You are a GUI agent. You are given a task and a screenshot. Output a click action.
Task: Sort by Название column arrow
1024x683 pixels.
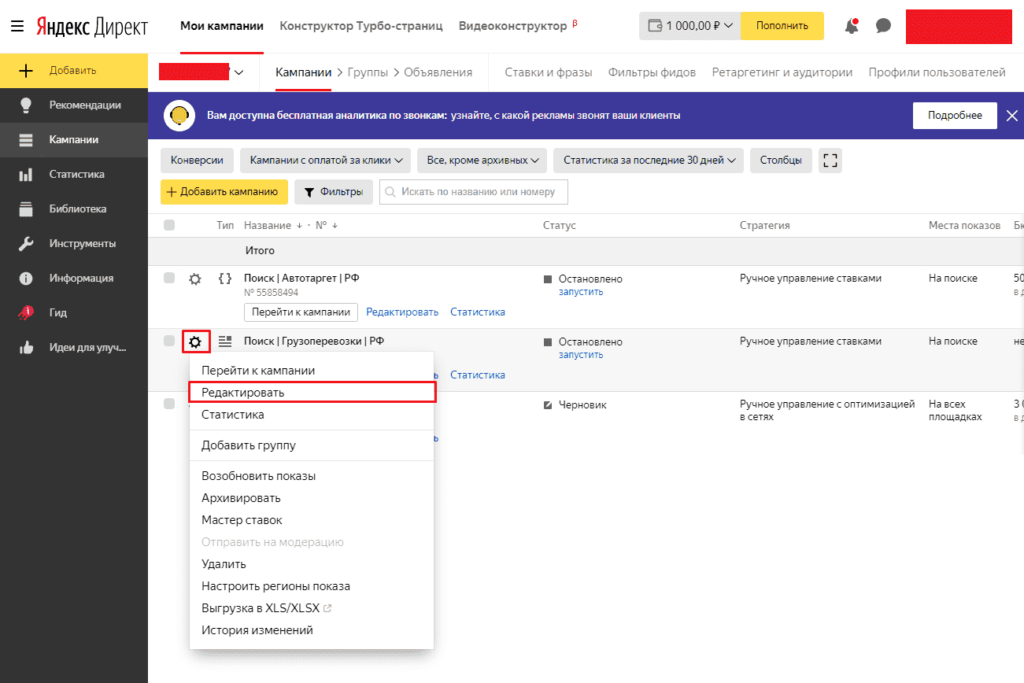(x=299, y=225)
